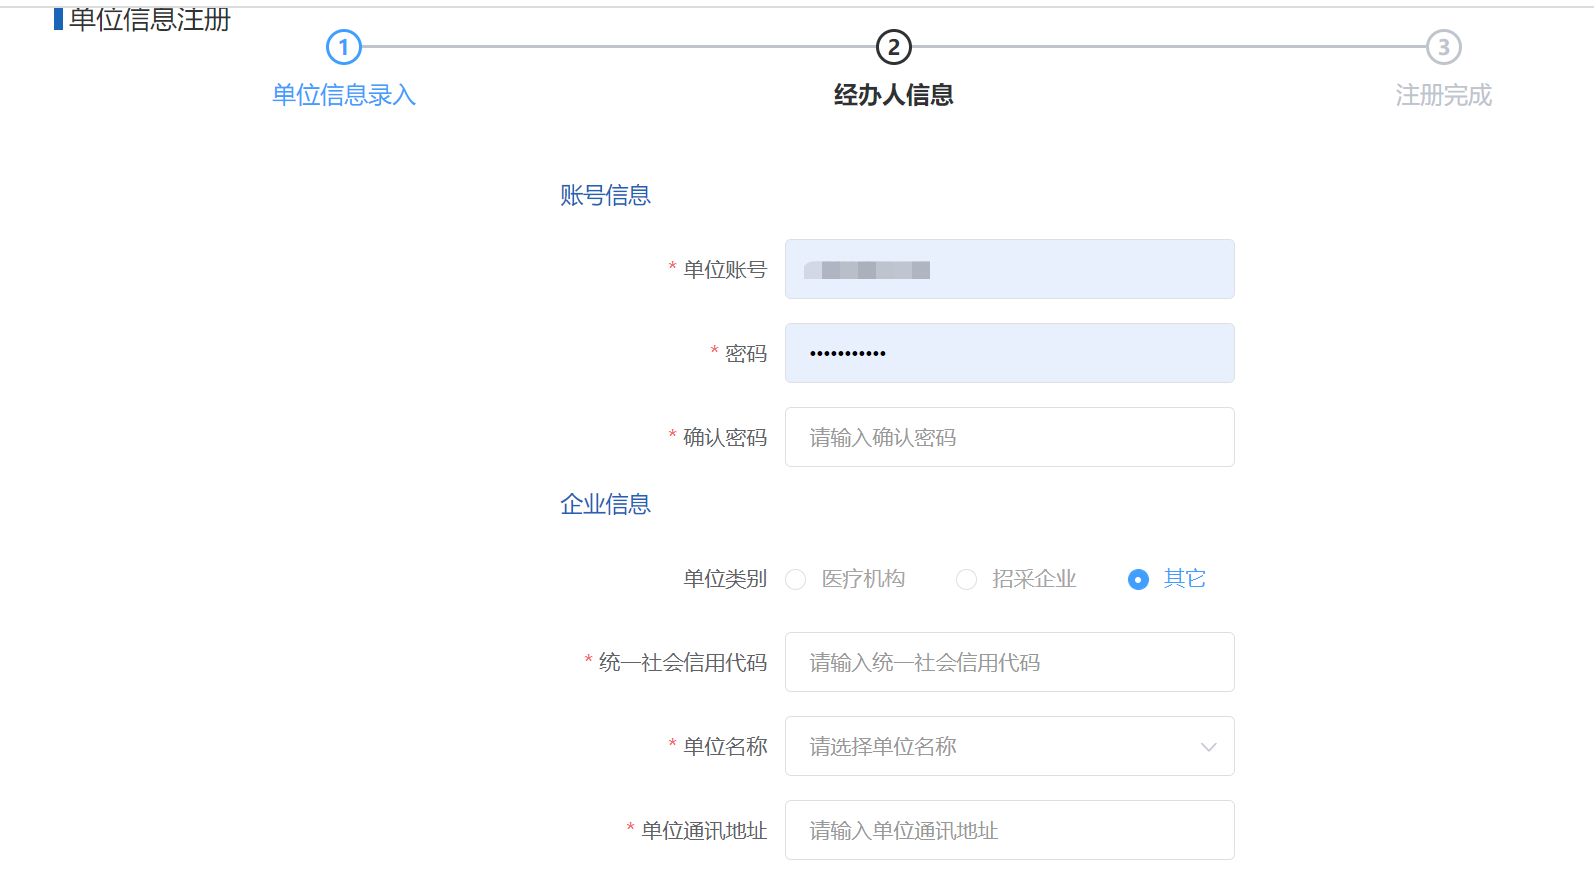Click the step 2 circle icon
1594x876 pixels.
pyautogui.click(x=893, y=47)
